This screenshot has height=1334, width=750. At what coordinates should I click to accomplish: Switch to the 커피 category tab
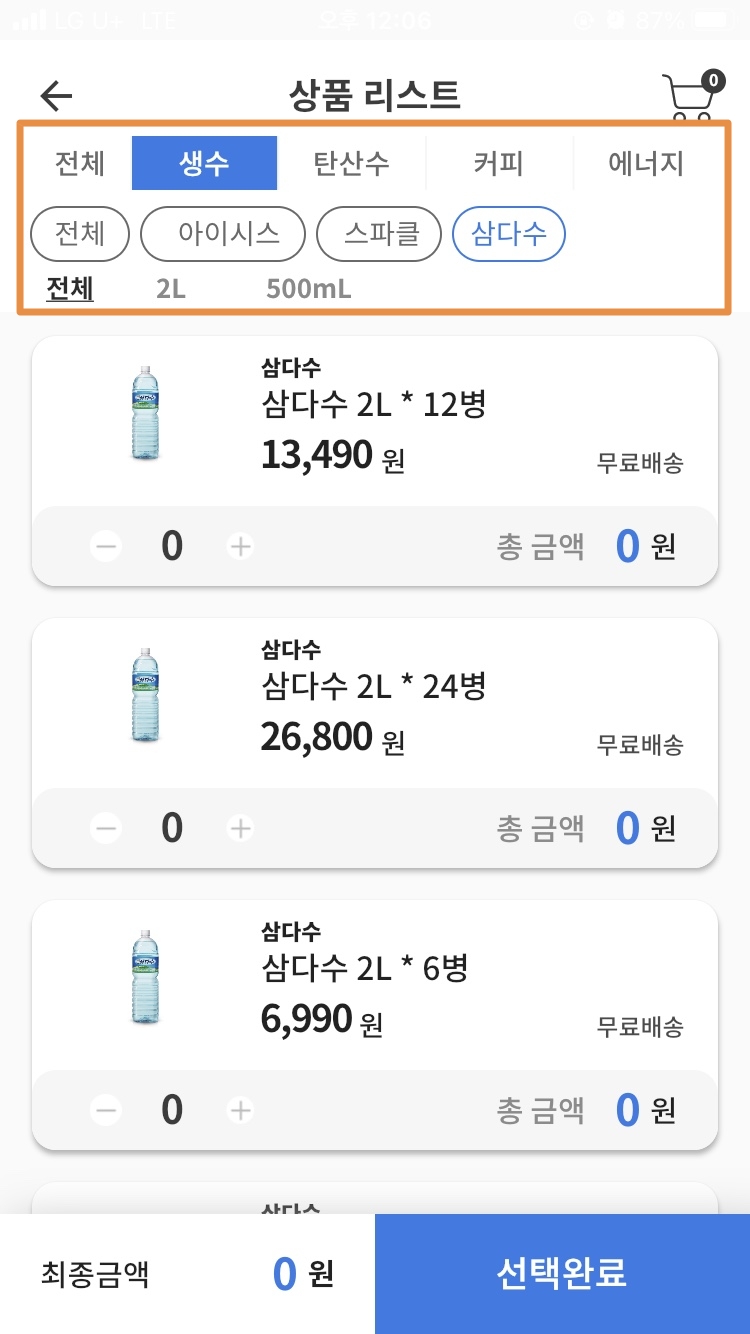coord(498,163)
